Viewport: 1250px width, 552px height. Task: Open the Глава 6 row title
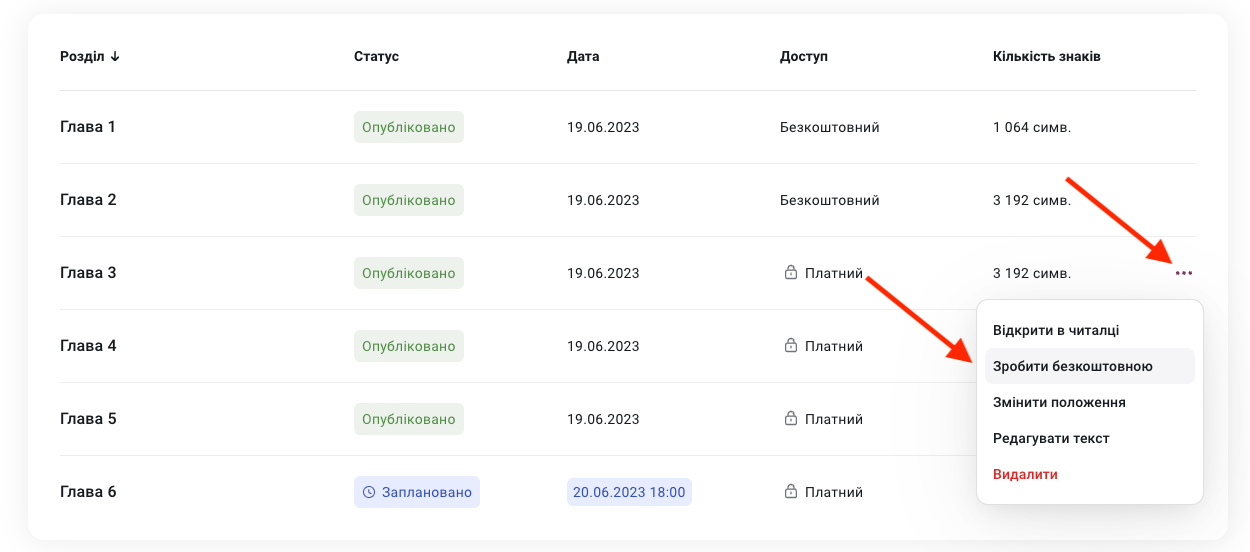point(88,492)
